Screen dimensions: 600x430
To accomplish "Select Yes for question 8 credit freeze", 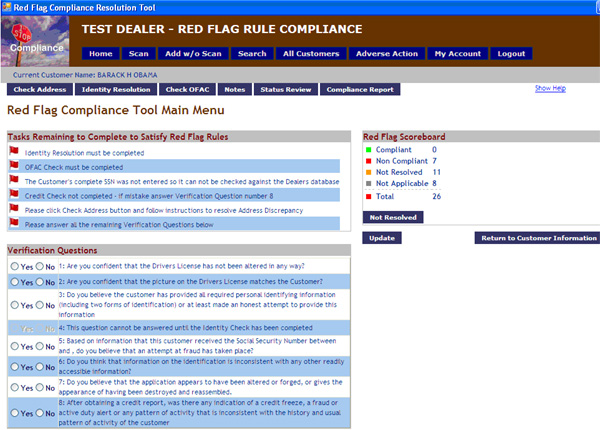I will pyautogui.click(x=15, y=413).
